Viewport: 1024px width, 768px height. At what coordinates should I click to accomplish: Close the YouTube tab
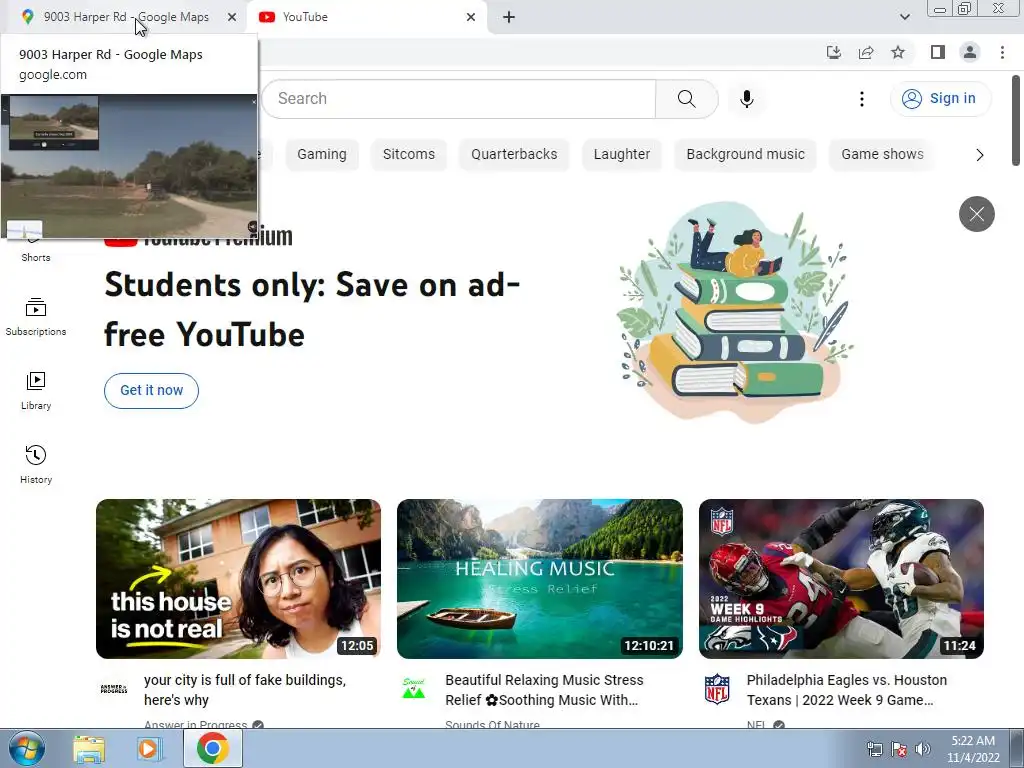coord(471,17)
